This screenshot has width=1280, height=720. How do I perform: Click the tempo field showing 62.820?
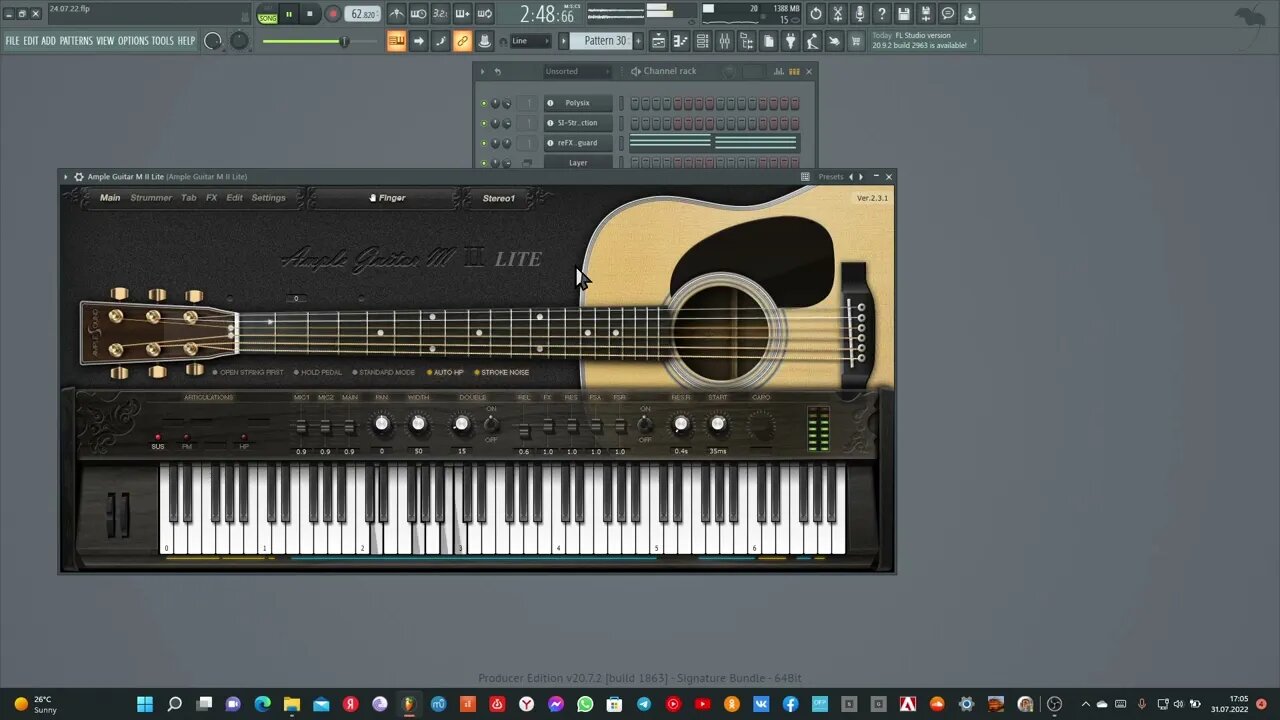point(363,14)
